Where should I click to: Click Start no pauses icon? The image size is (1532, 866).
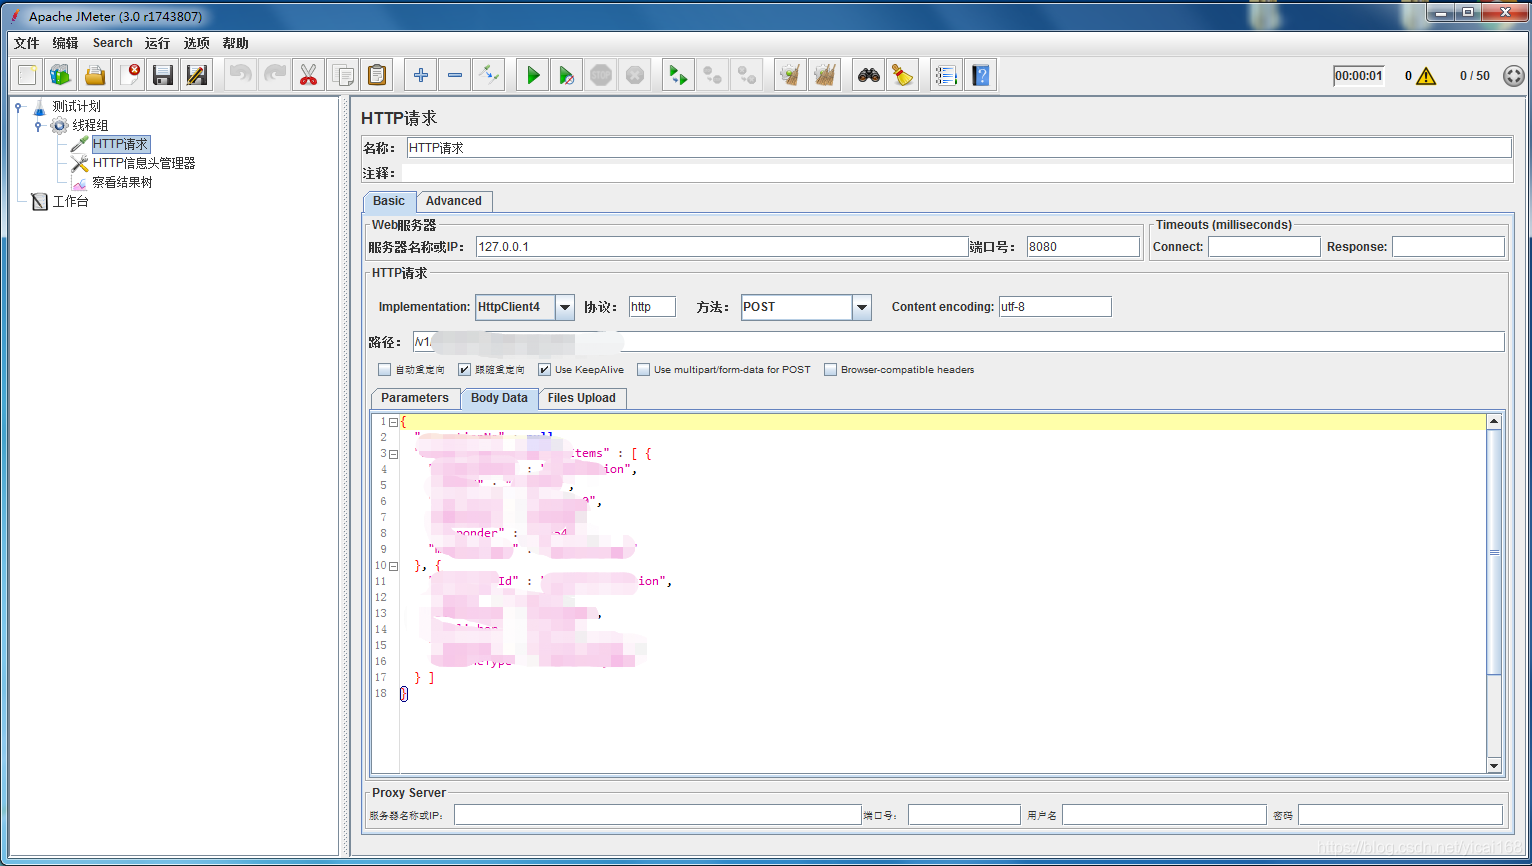click(567, 75)
